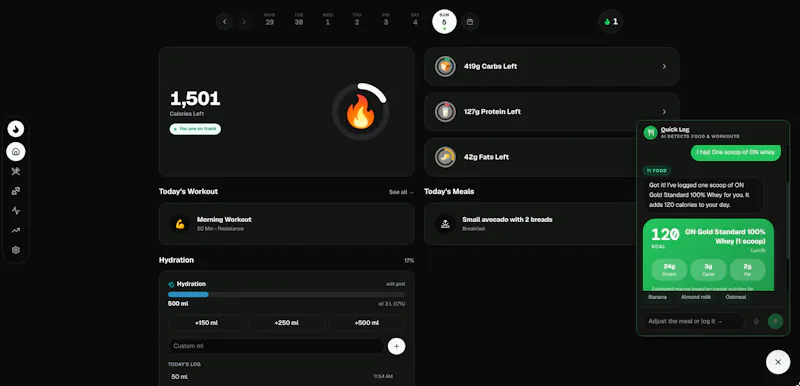Click the calorie ring flame graphic
Image resolution: width=800 pixels, height=386 pixels.
click(x=361, y=112)
